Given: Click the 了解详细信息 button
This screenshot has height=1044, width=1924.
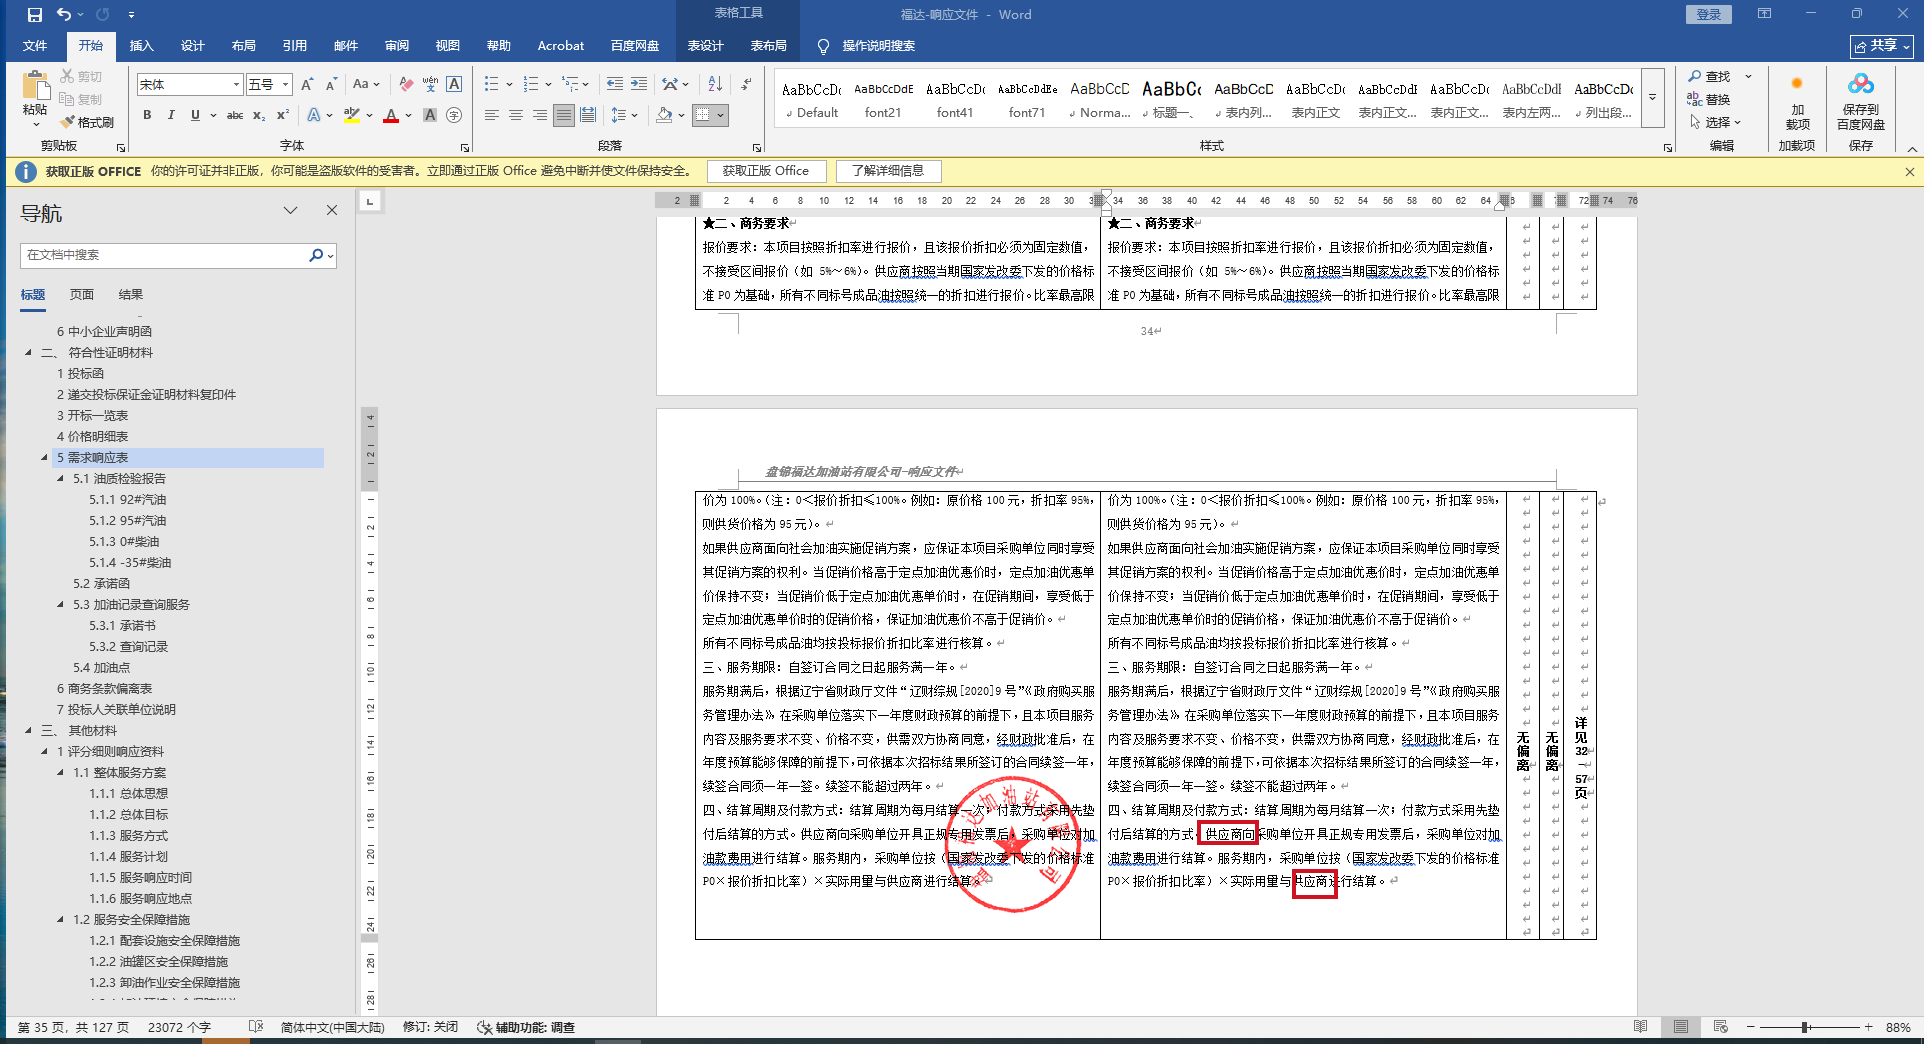Looking at the screenshot, I should click(888, 171).
